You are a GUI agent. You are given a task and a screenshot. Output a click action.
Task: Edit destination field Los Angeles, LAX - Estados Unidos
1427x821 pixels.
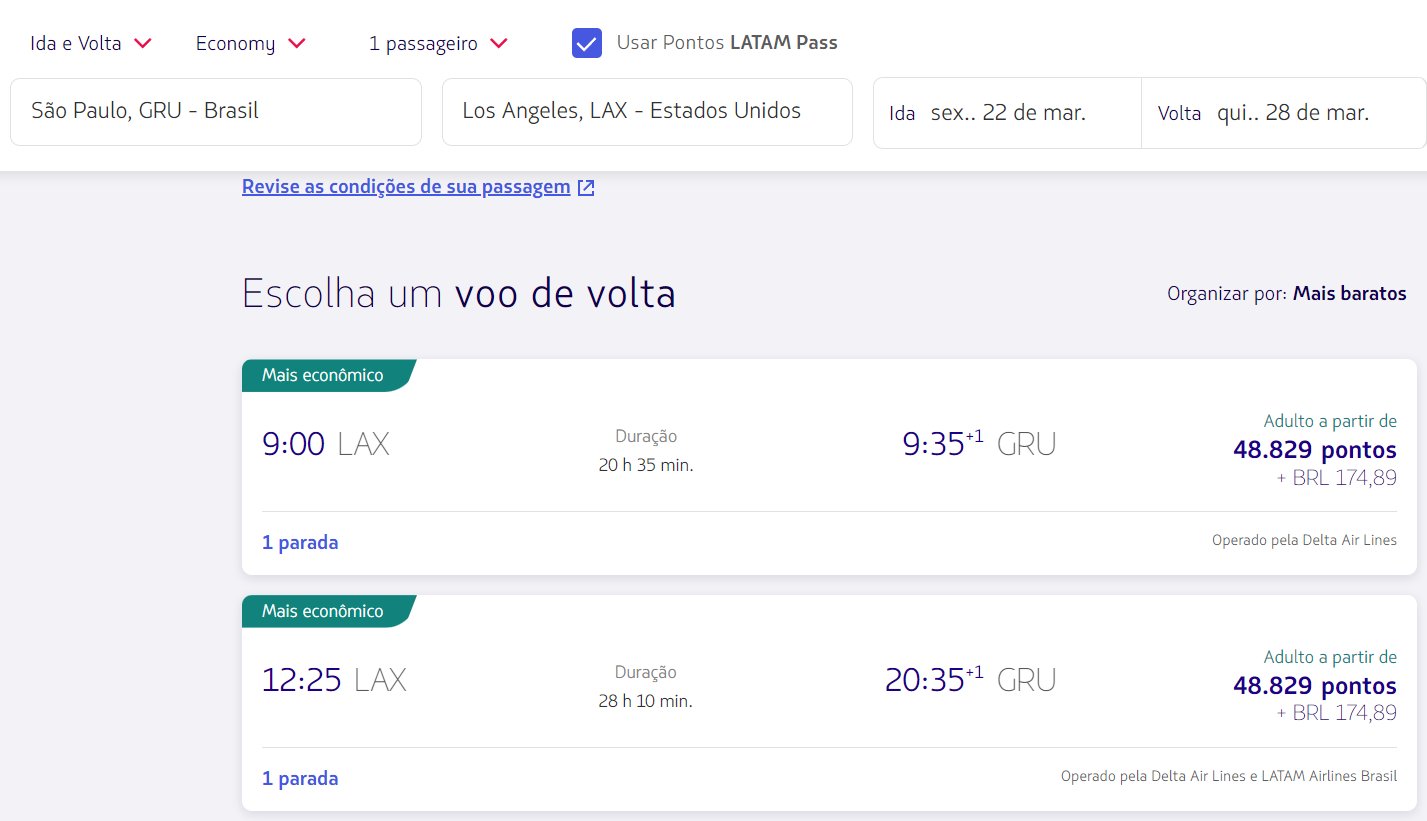pyautogui.click(x=647, y=112)
